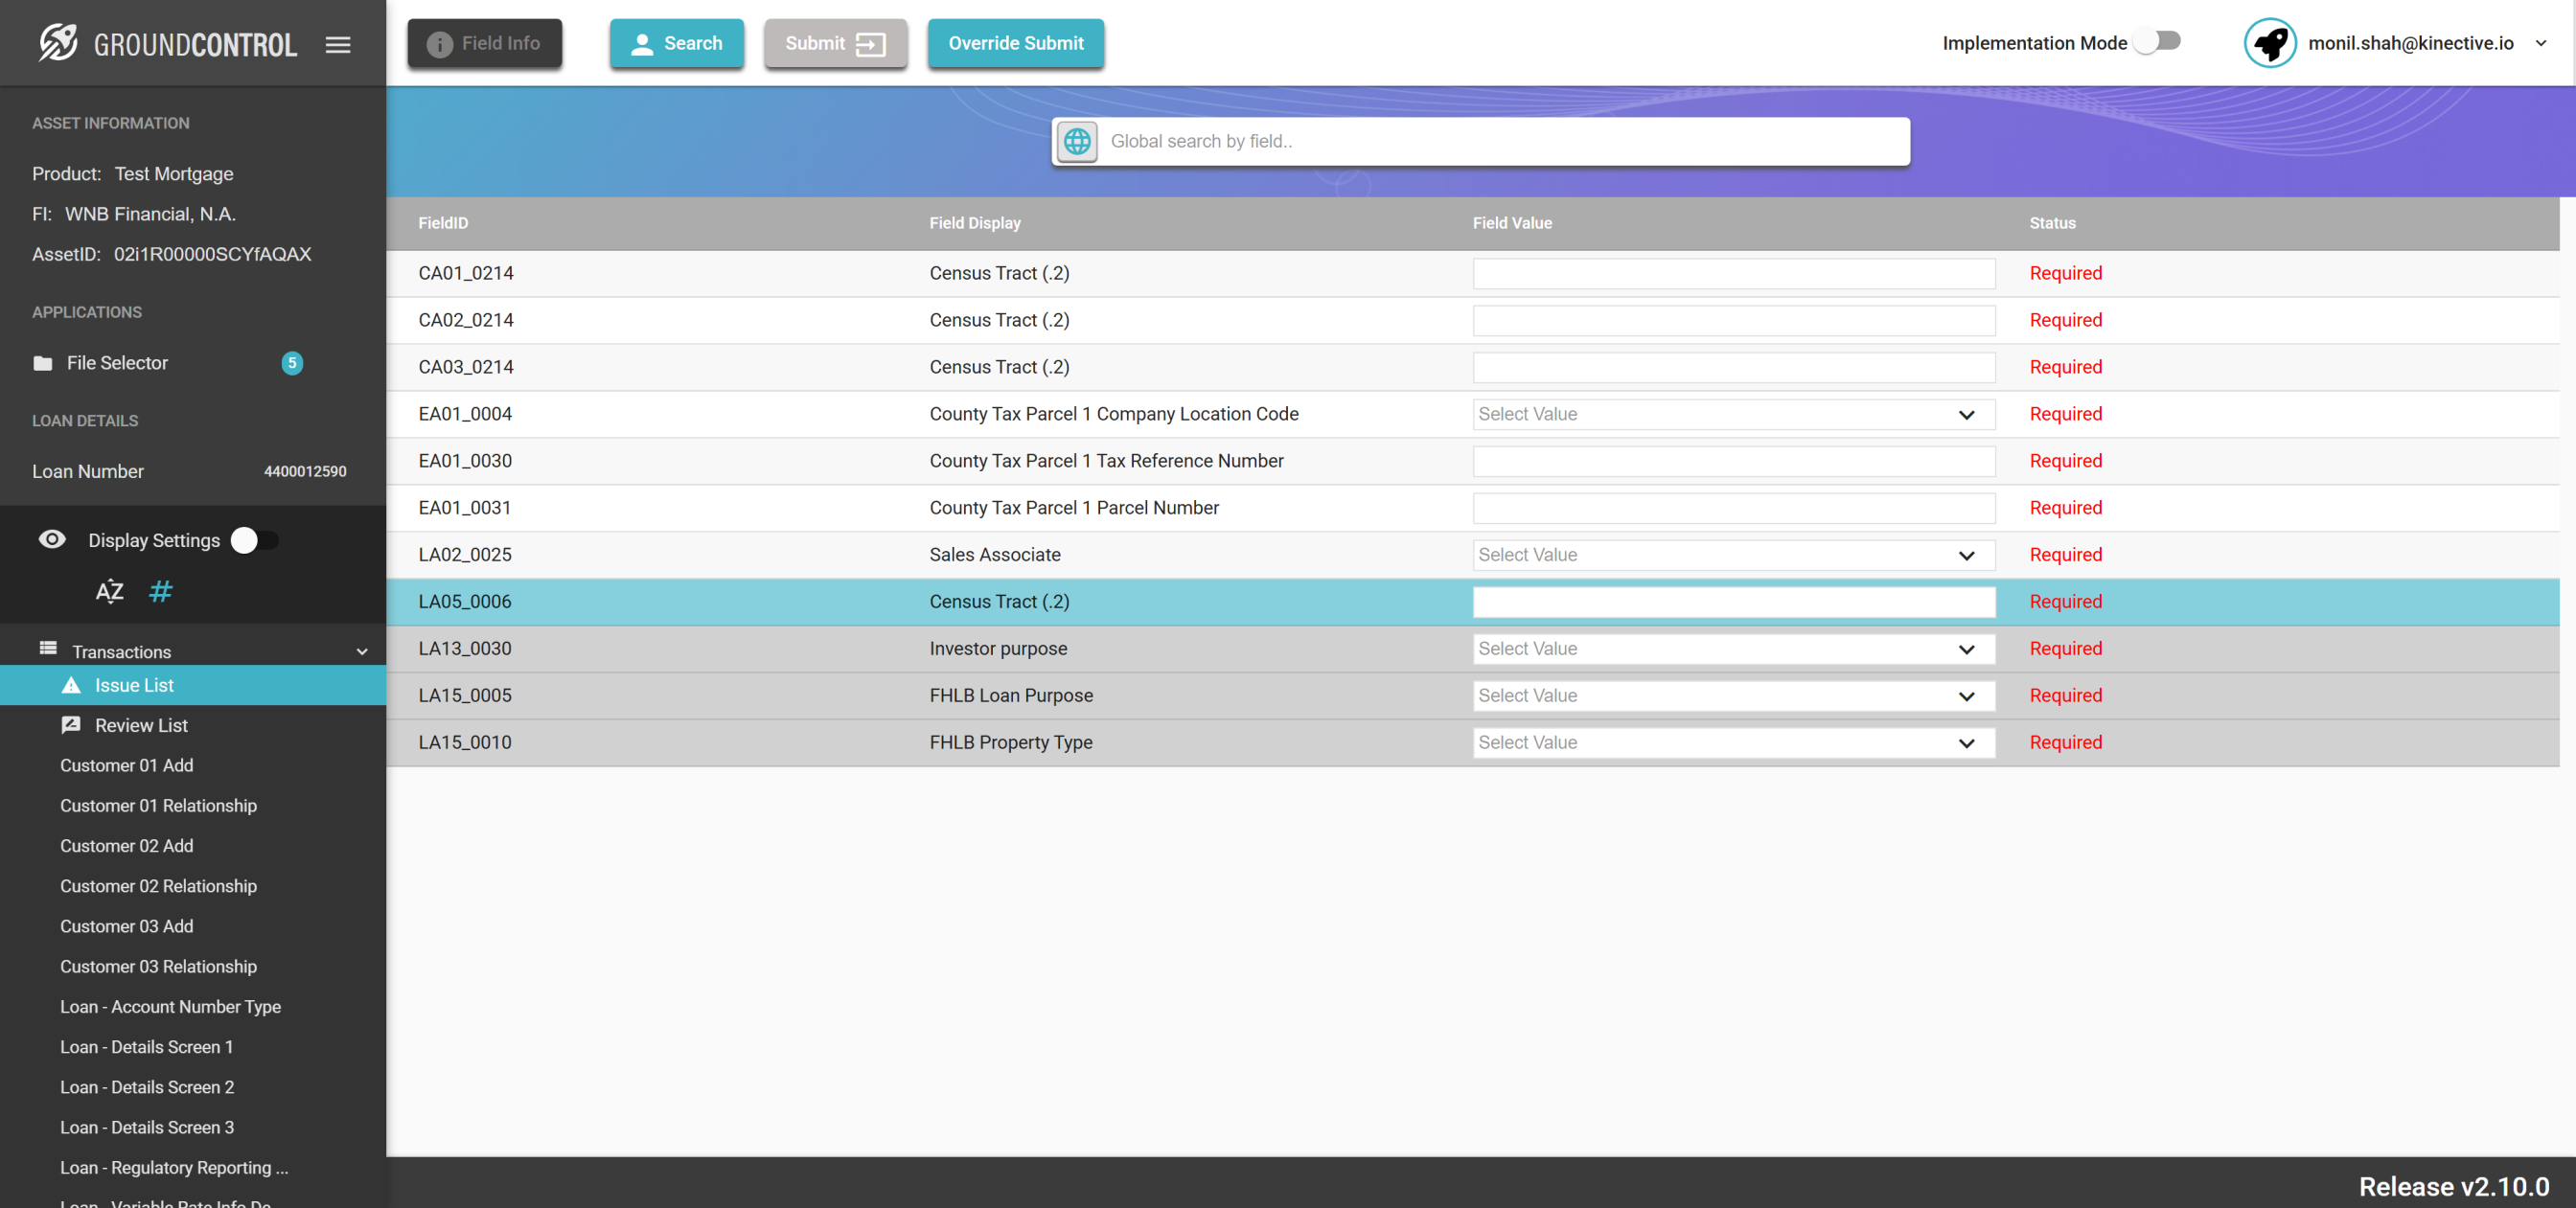This screenshot has width=2576, height=1208.
Task: Click the rocket user avatar icon
Action: 2269,43
